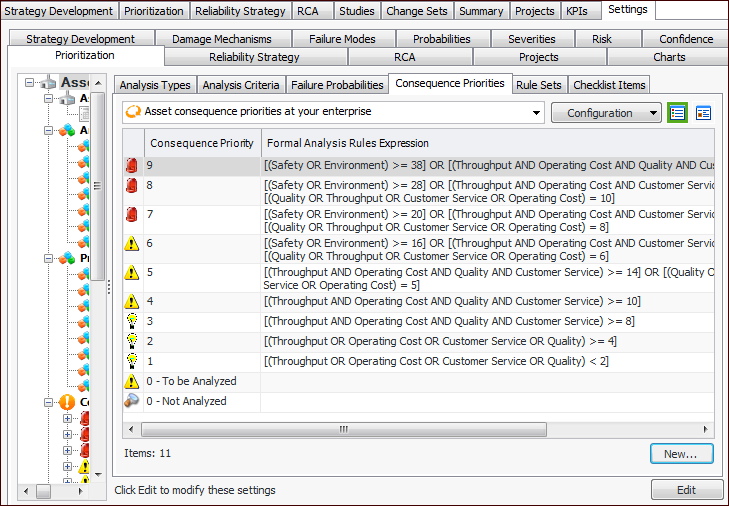Click the Edit button
This screenshot has width=729, height=506.
pyautogui.click(x=686, y=490)
